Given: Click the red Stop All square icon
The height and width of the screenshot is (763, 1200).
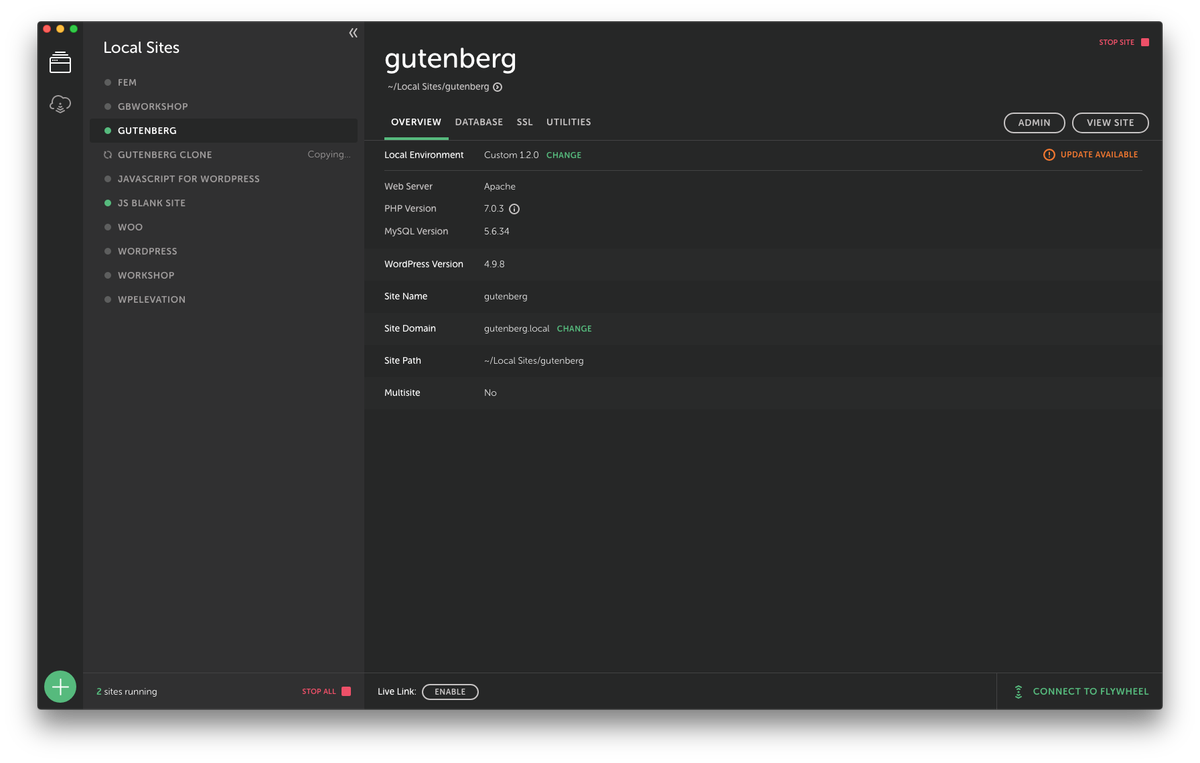Looking at the screenshot, I should [x=346, y=691].
